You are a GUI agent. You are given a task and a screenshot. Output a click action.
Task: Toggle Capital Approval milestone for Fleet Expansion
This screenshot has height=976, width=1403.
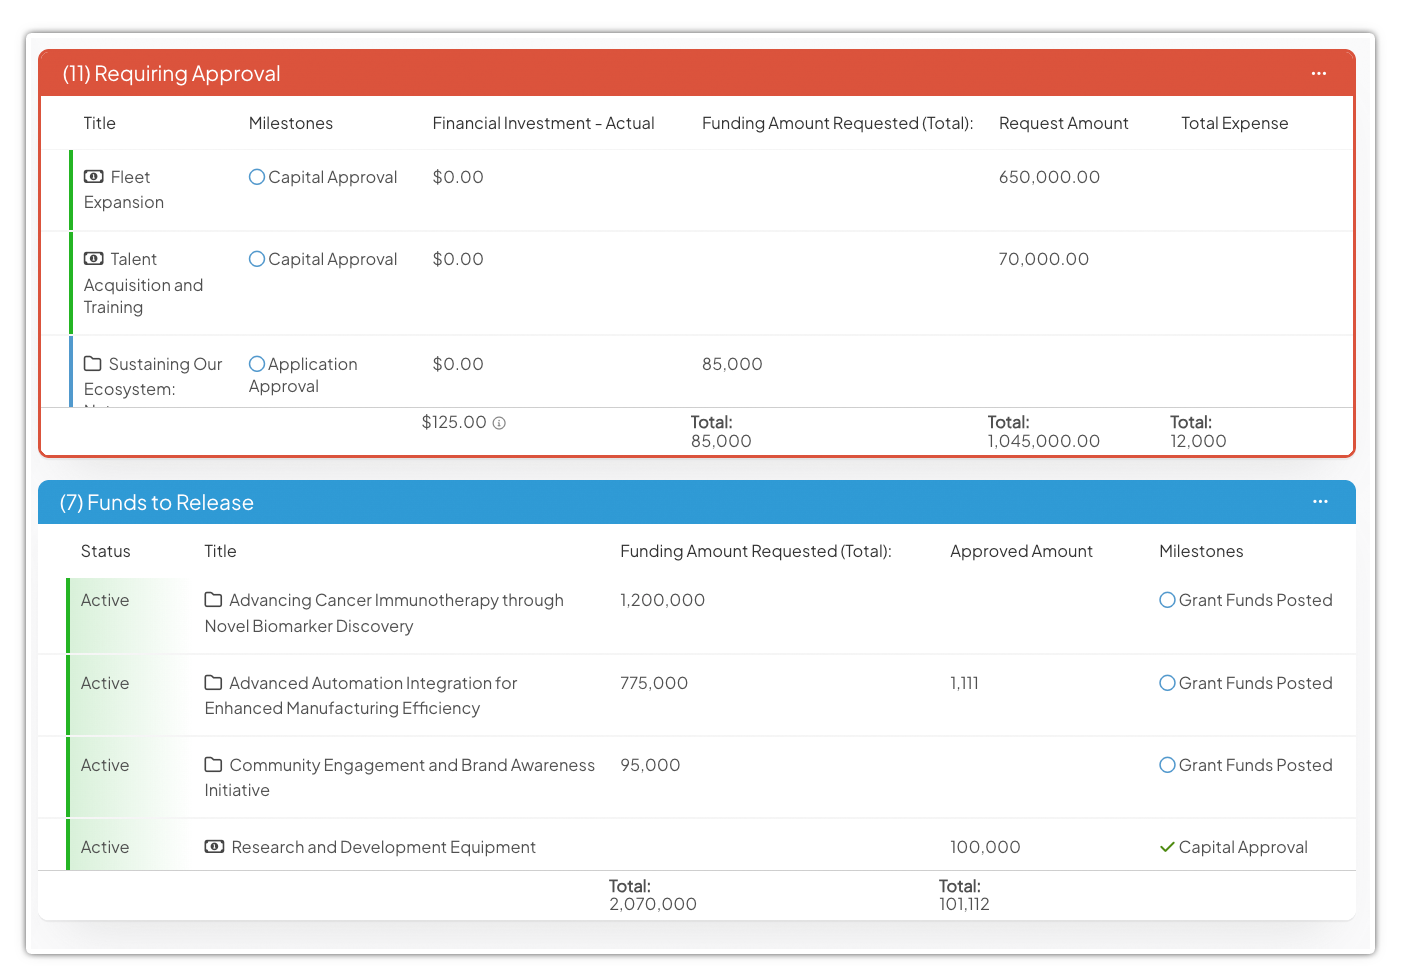tap(257, 177)
